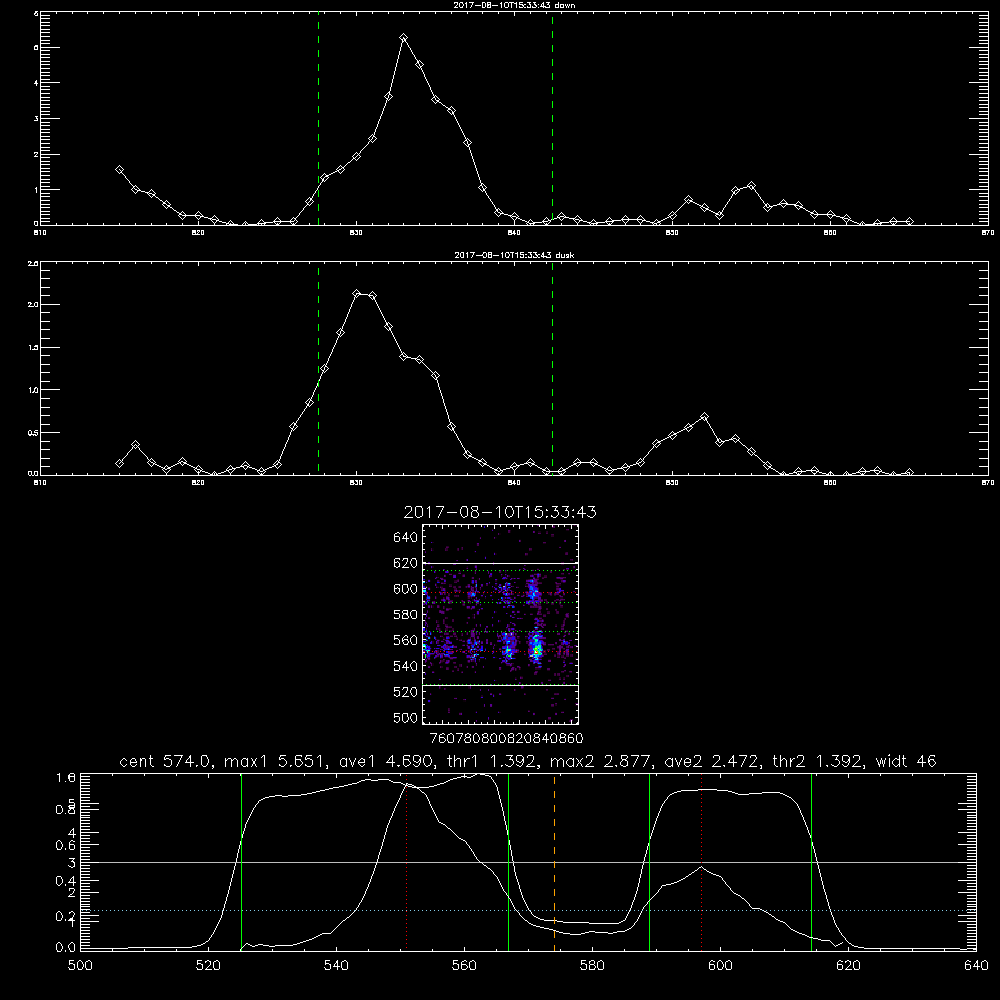Screen dimensions: 1000x1000
Task: Click the solid horizontal threshold line in bottom plot
Action: pyautogui.click(x=529, y=862)
